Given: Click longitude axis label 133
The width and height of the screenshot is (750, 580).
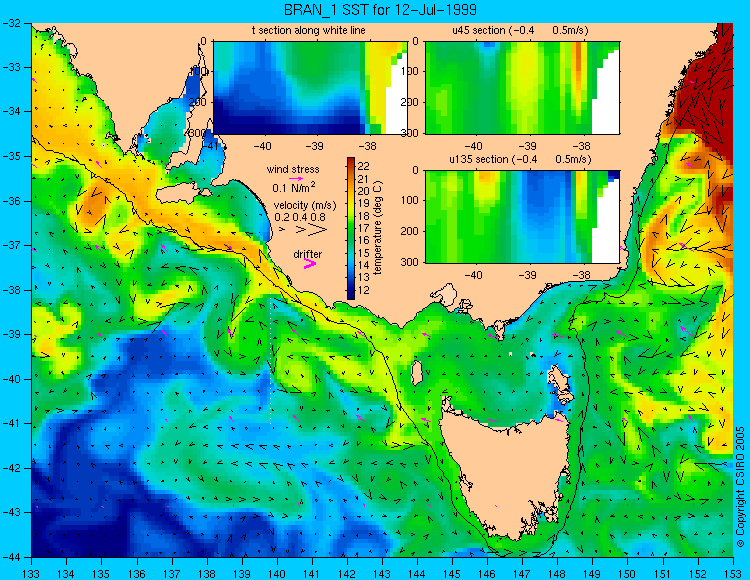Looking at the screenshot, I should tap(31, 574).
